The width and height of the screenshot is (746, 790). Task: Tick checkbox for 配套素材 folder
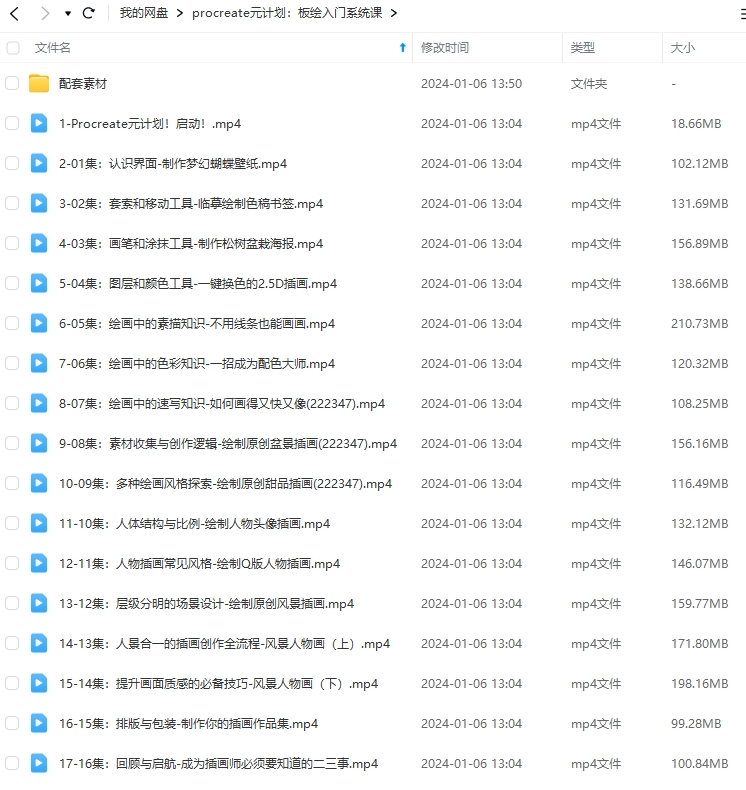click(12, 83)
